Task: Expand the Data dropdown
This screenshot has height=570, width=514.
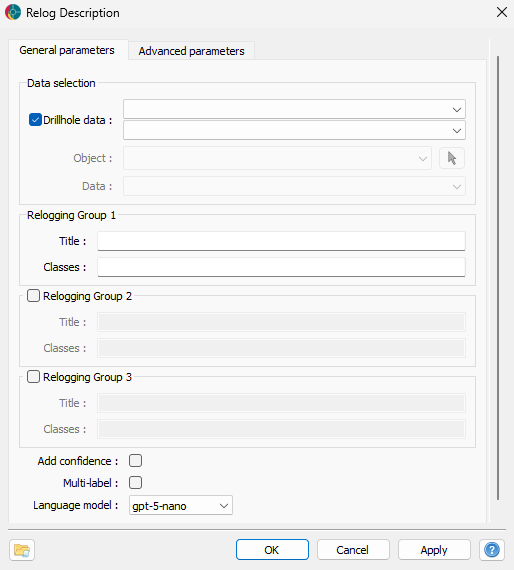Action: 294,186
